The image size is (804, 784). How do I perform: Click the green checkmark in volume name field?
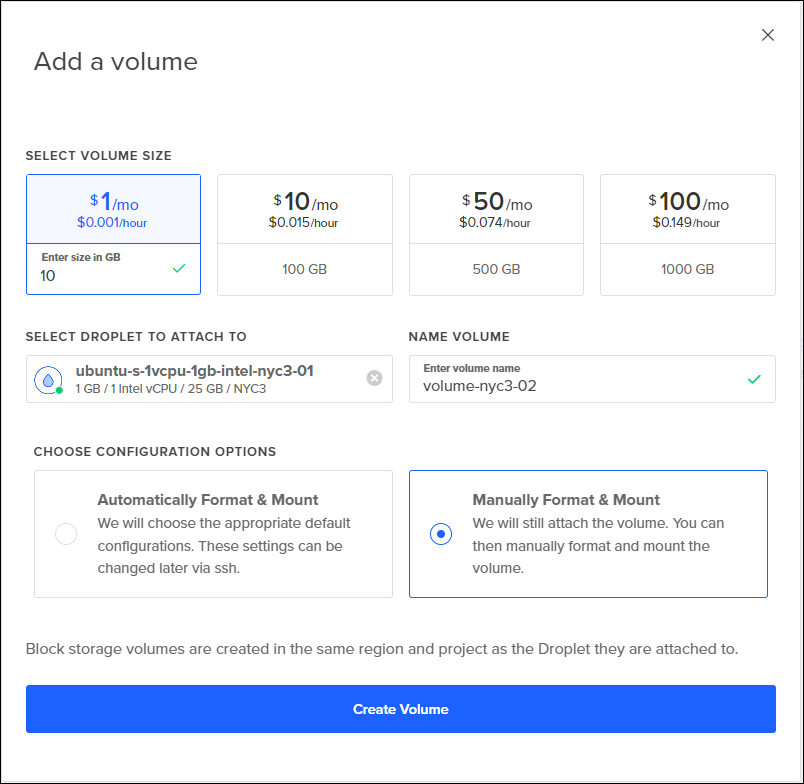(754, 379)
